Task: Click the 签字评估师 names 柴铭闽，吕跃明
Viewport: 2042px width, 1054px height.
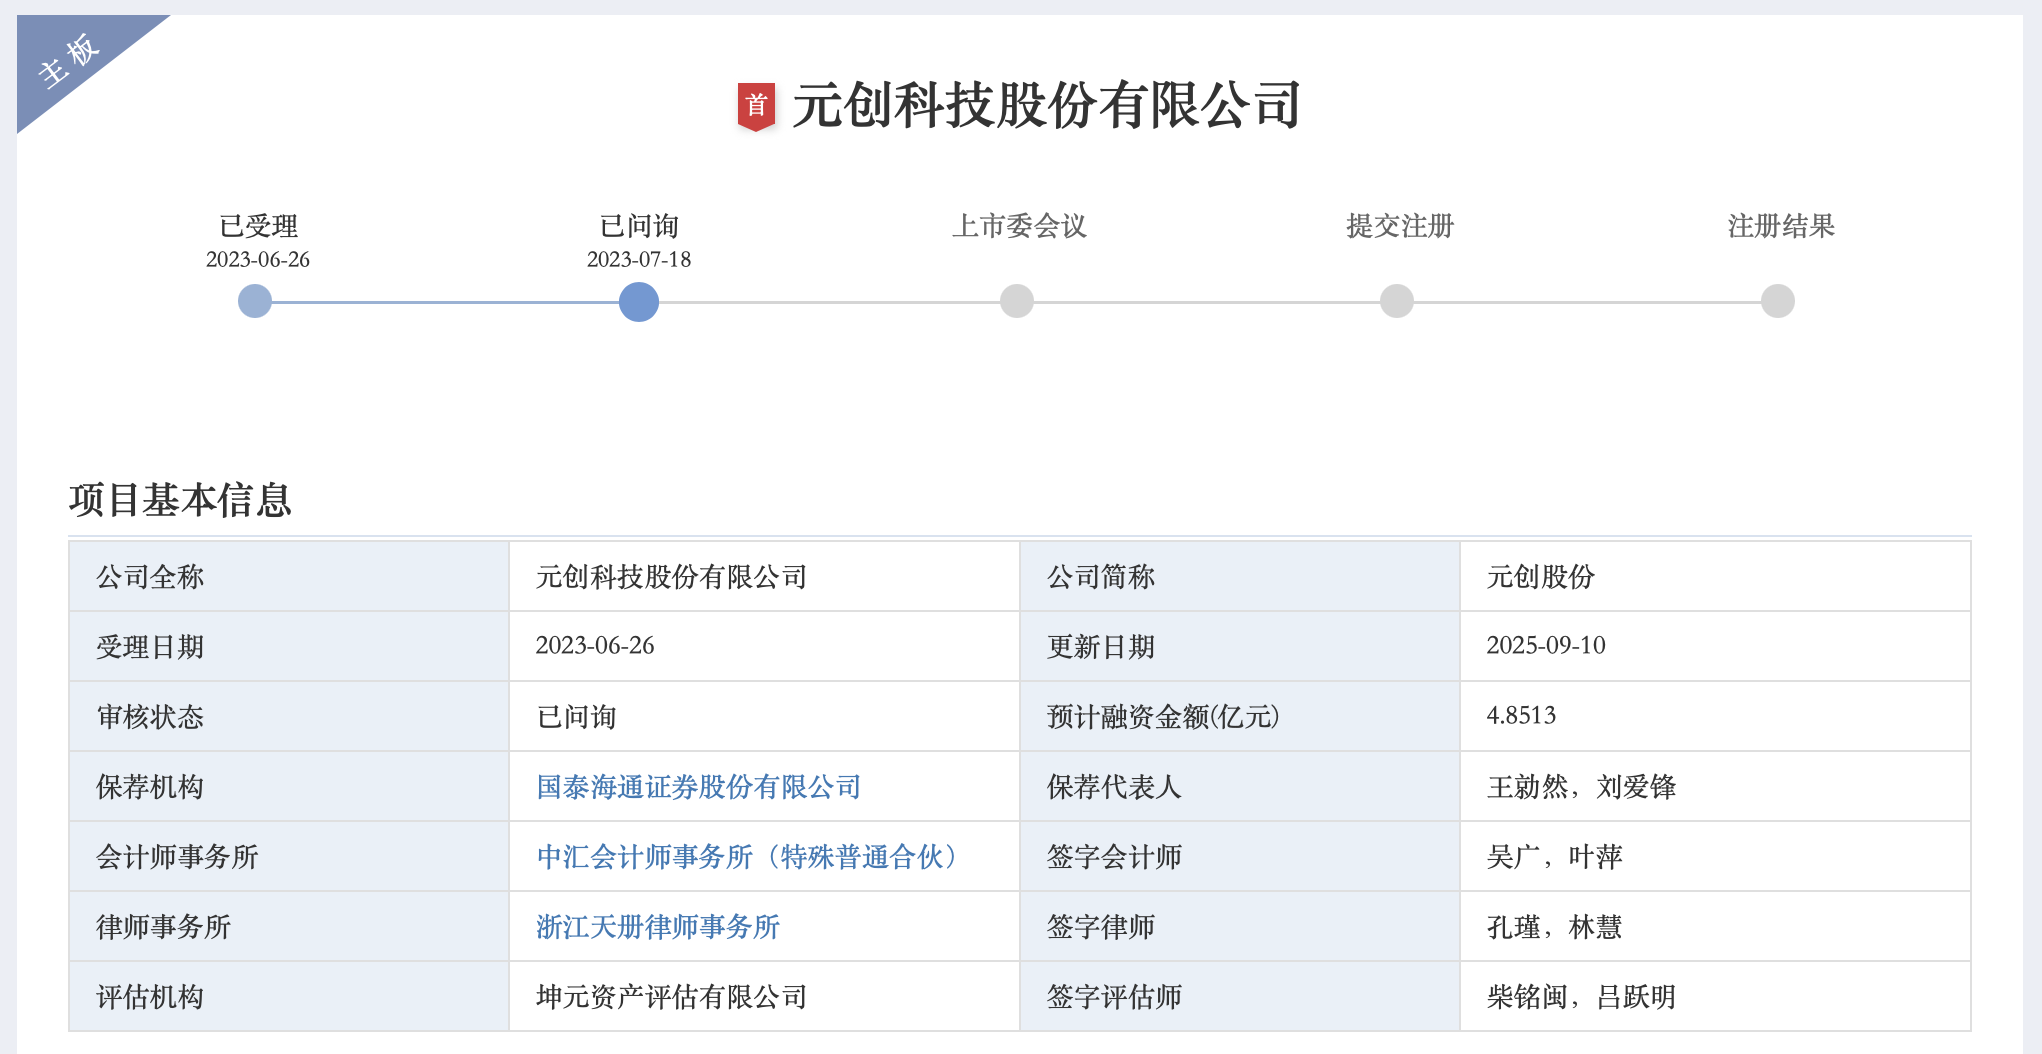Action: tap(1581, 997)
